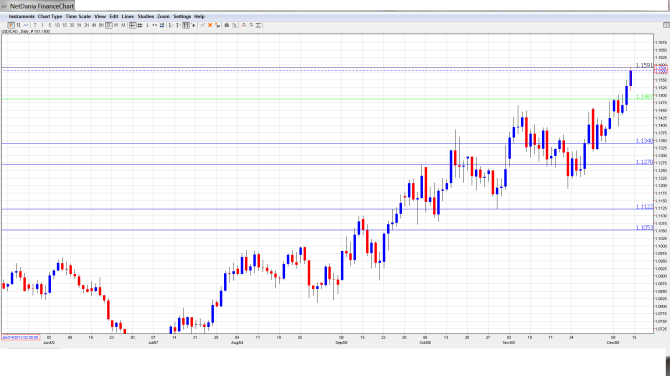Select the candlestick chart type icon
The image size is (670, 376).
[x=11, y=25]
